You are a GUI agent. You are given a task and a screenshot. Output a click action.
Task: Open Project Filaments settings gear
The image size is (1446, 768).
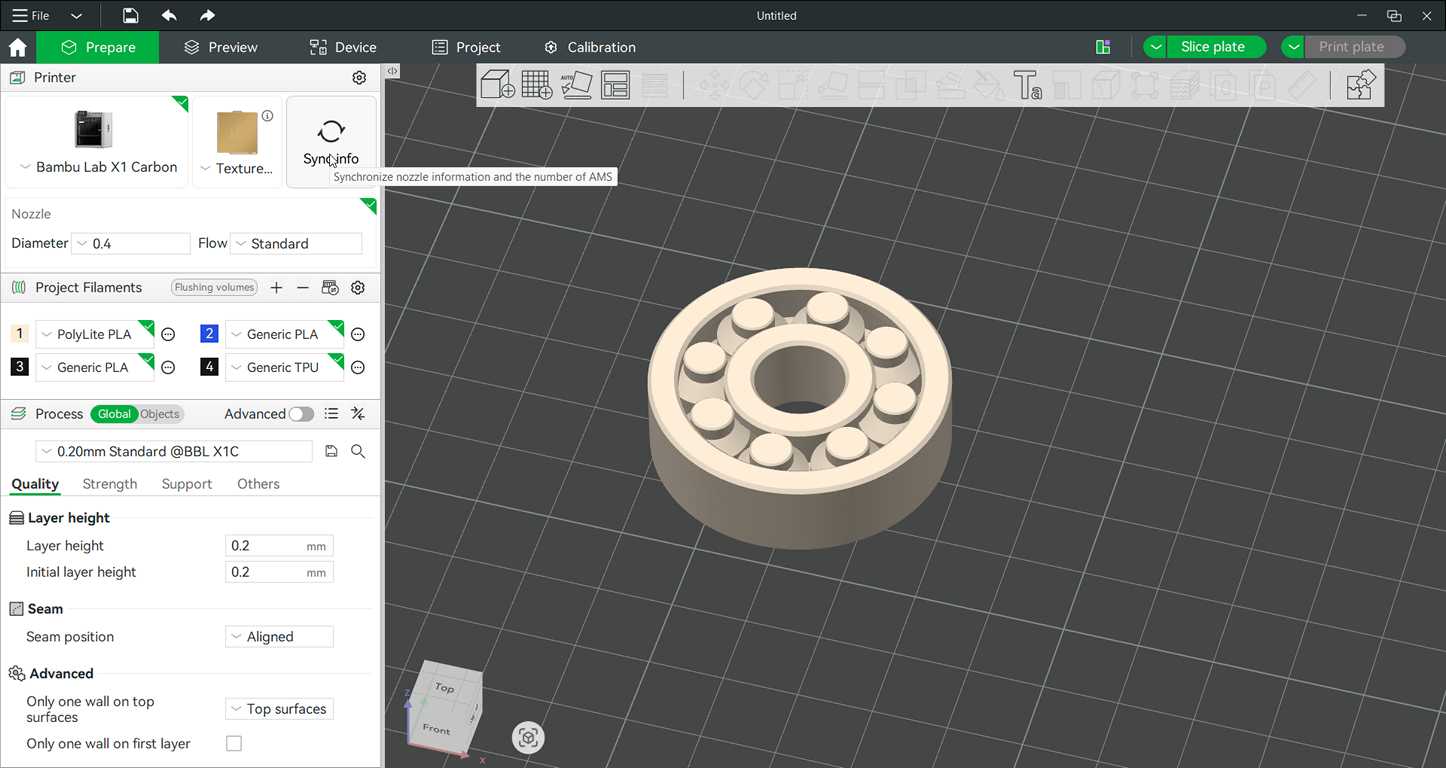(x=358, y=287)
